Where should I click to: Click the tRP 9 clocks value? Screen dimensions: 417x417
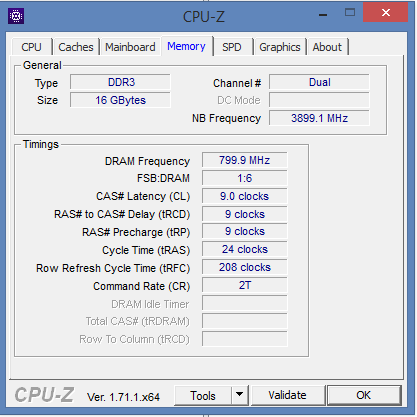(245, 232)
